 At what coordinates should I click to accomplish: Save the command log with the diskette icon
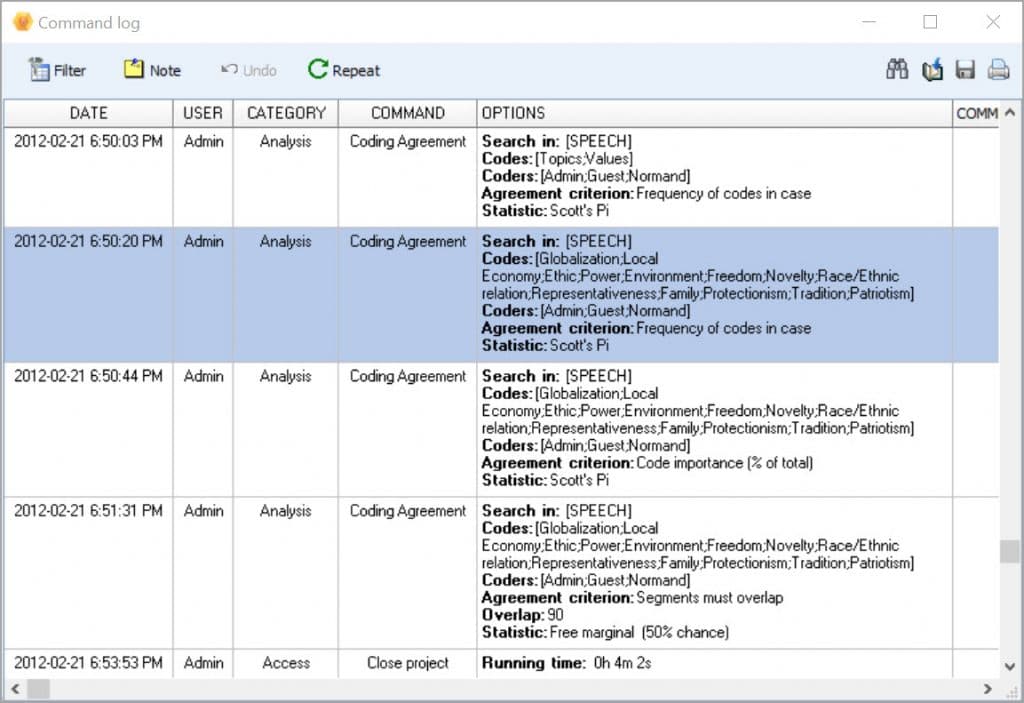[x=964, y=69]
